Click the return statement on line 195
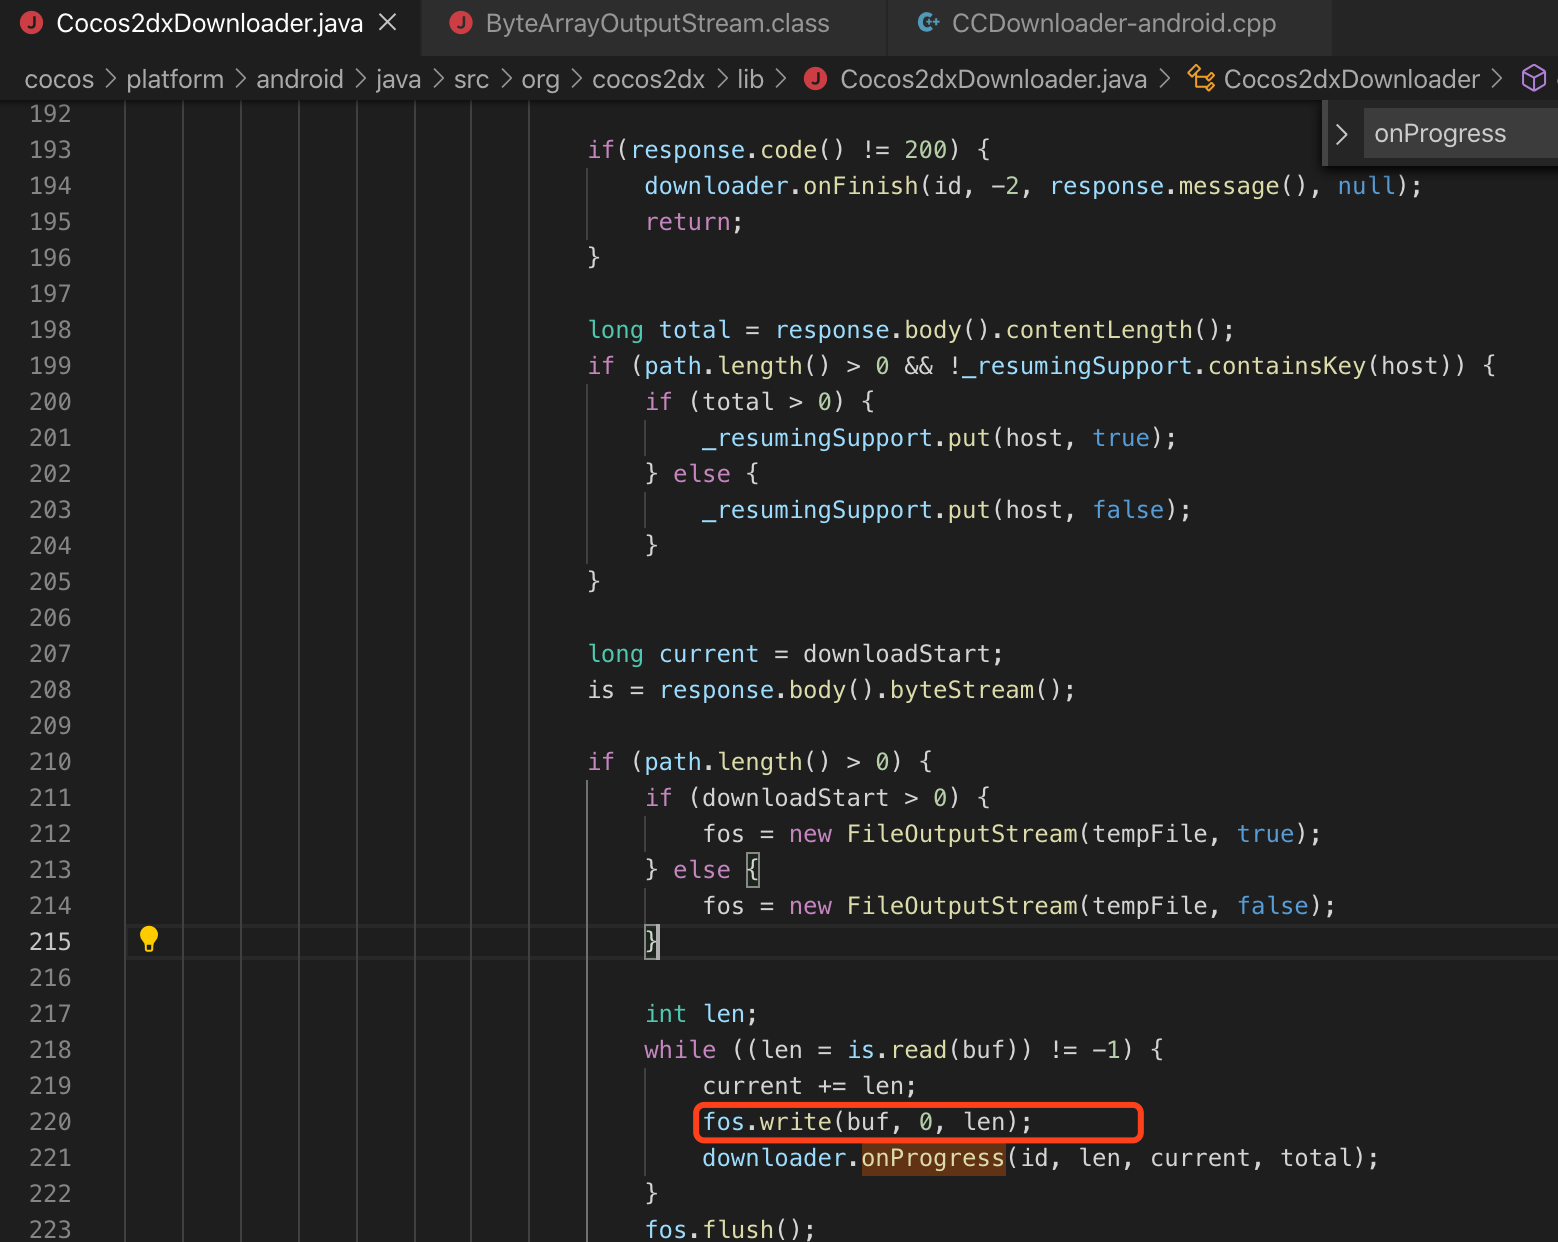 pos(694,222)
